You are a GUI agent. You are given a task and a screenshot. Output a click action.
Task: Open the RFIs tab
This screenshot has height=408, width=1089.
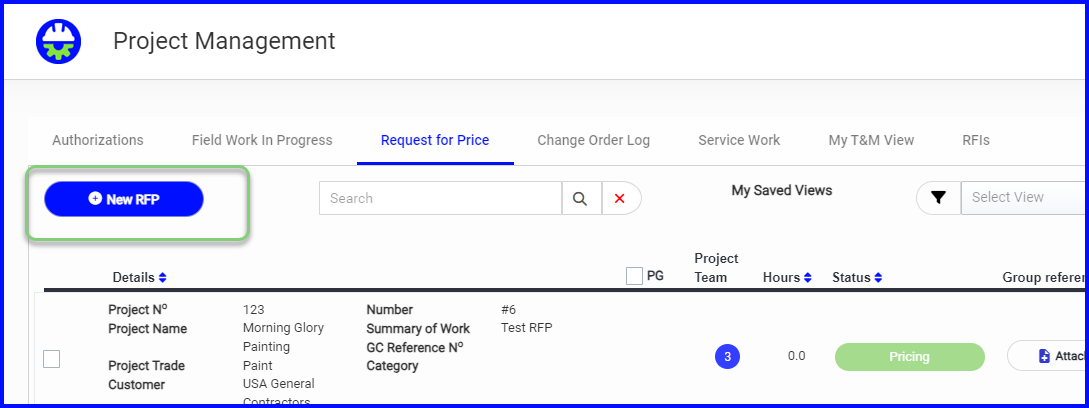(976, 140)
